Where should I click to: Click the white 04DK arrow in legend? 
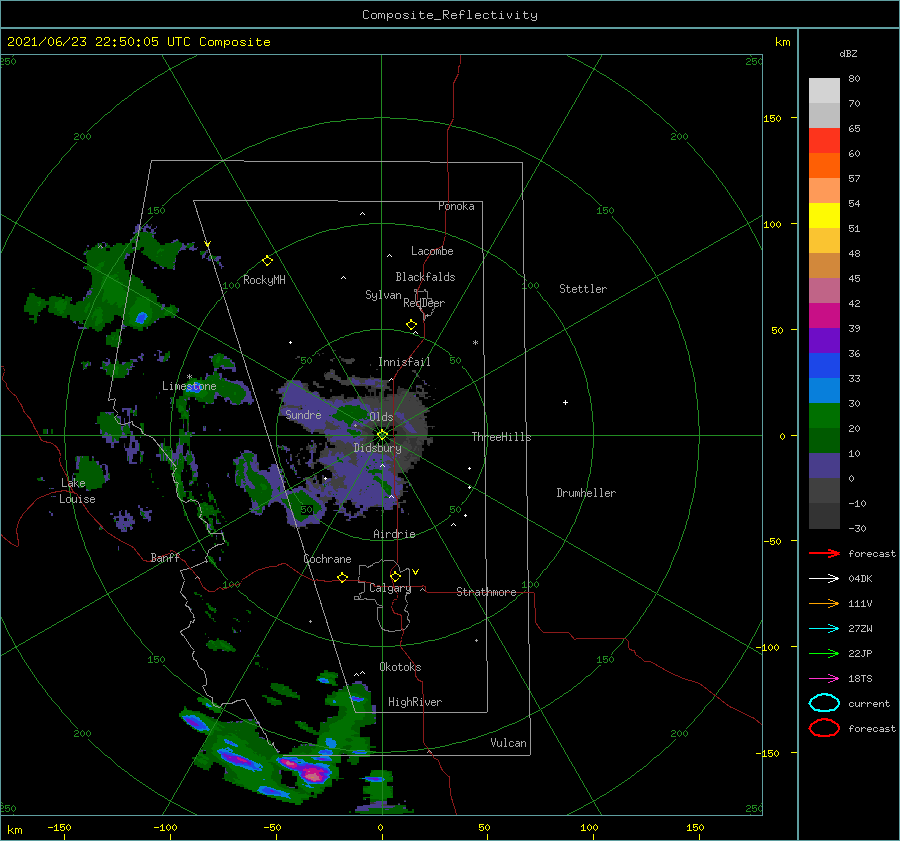(x=824, y=579)
